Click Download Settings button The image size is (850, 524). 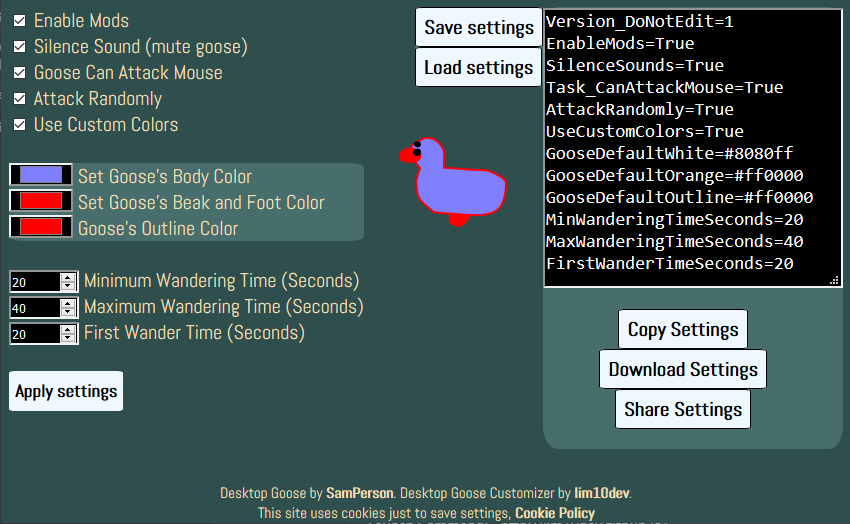tap(683, 370)
